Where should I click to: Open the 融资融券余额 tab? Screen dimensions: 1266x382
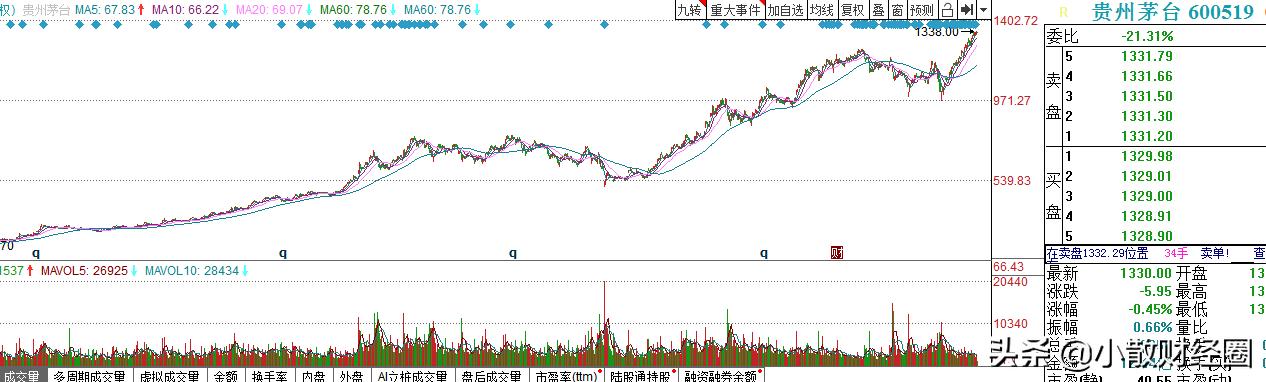pos(721,376)
